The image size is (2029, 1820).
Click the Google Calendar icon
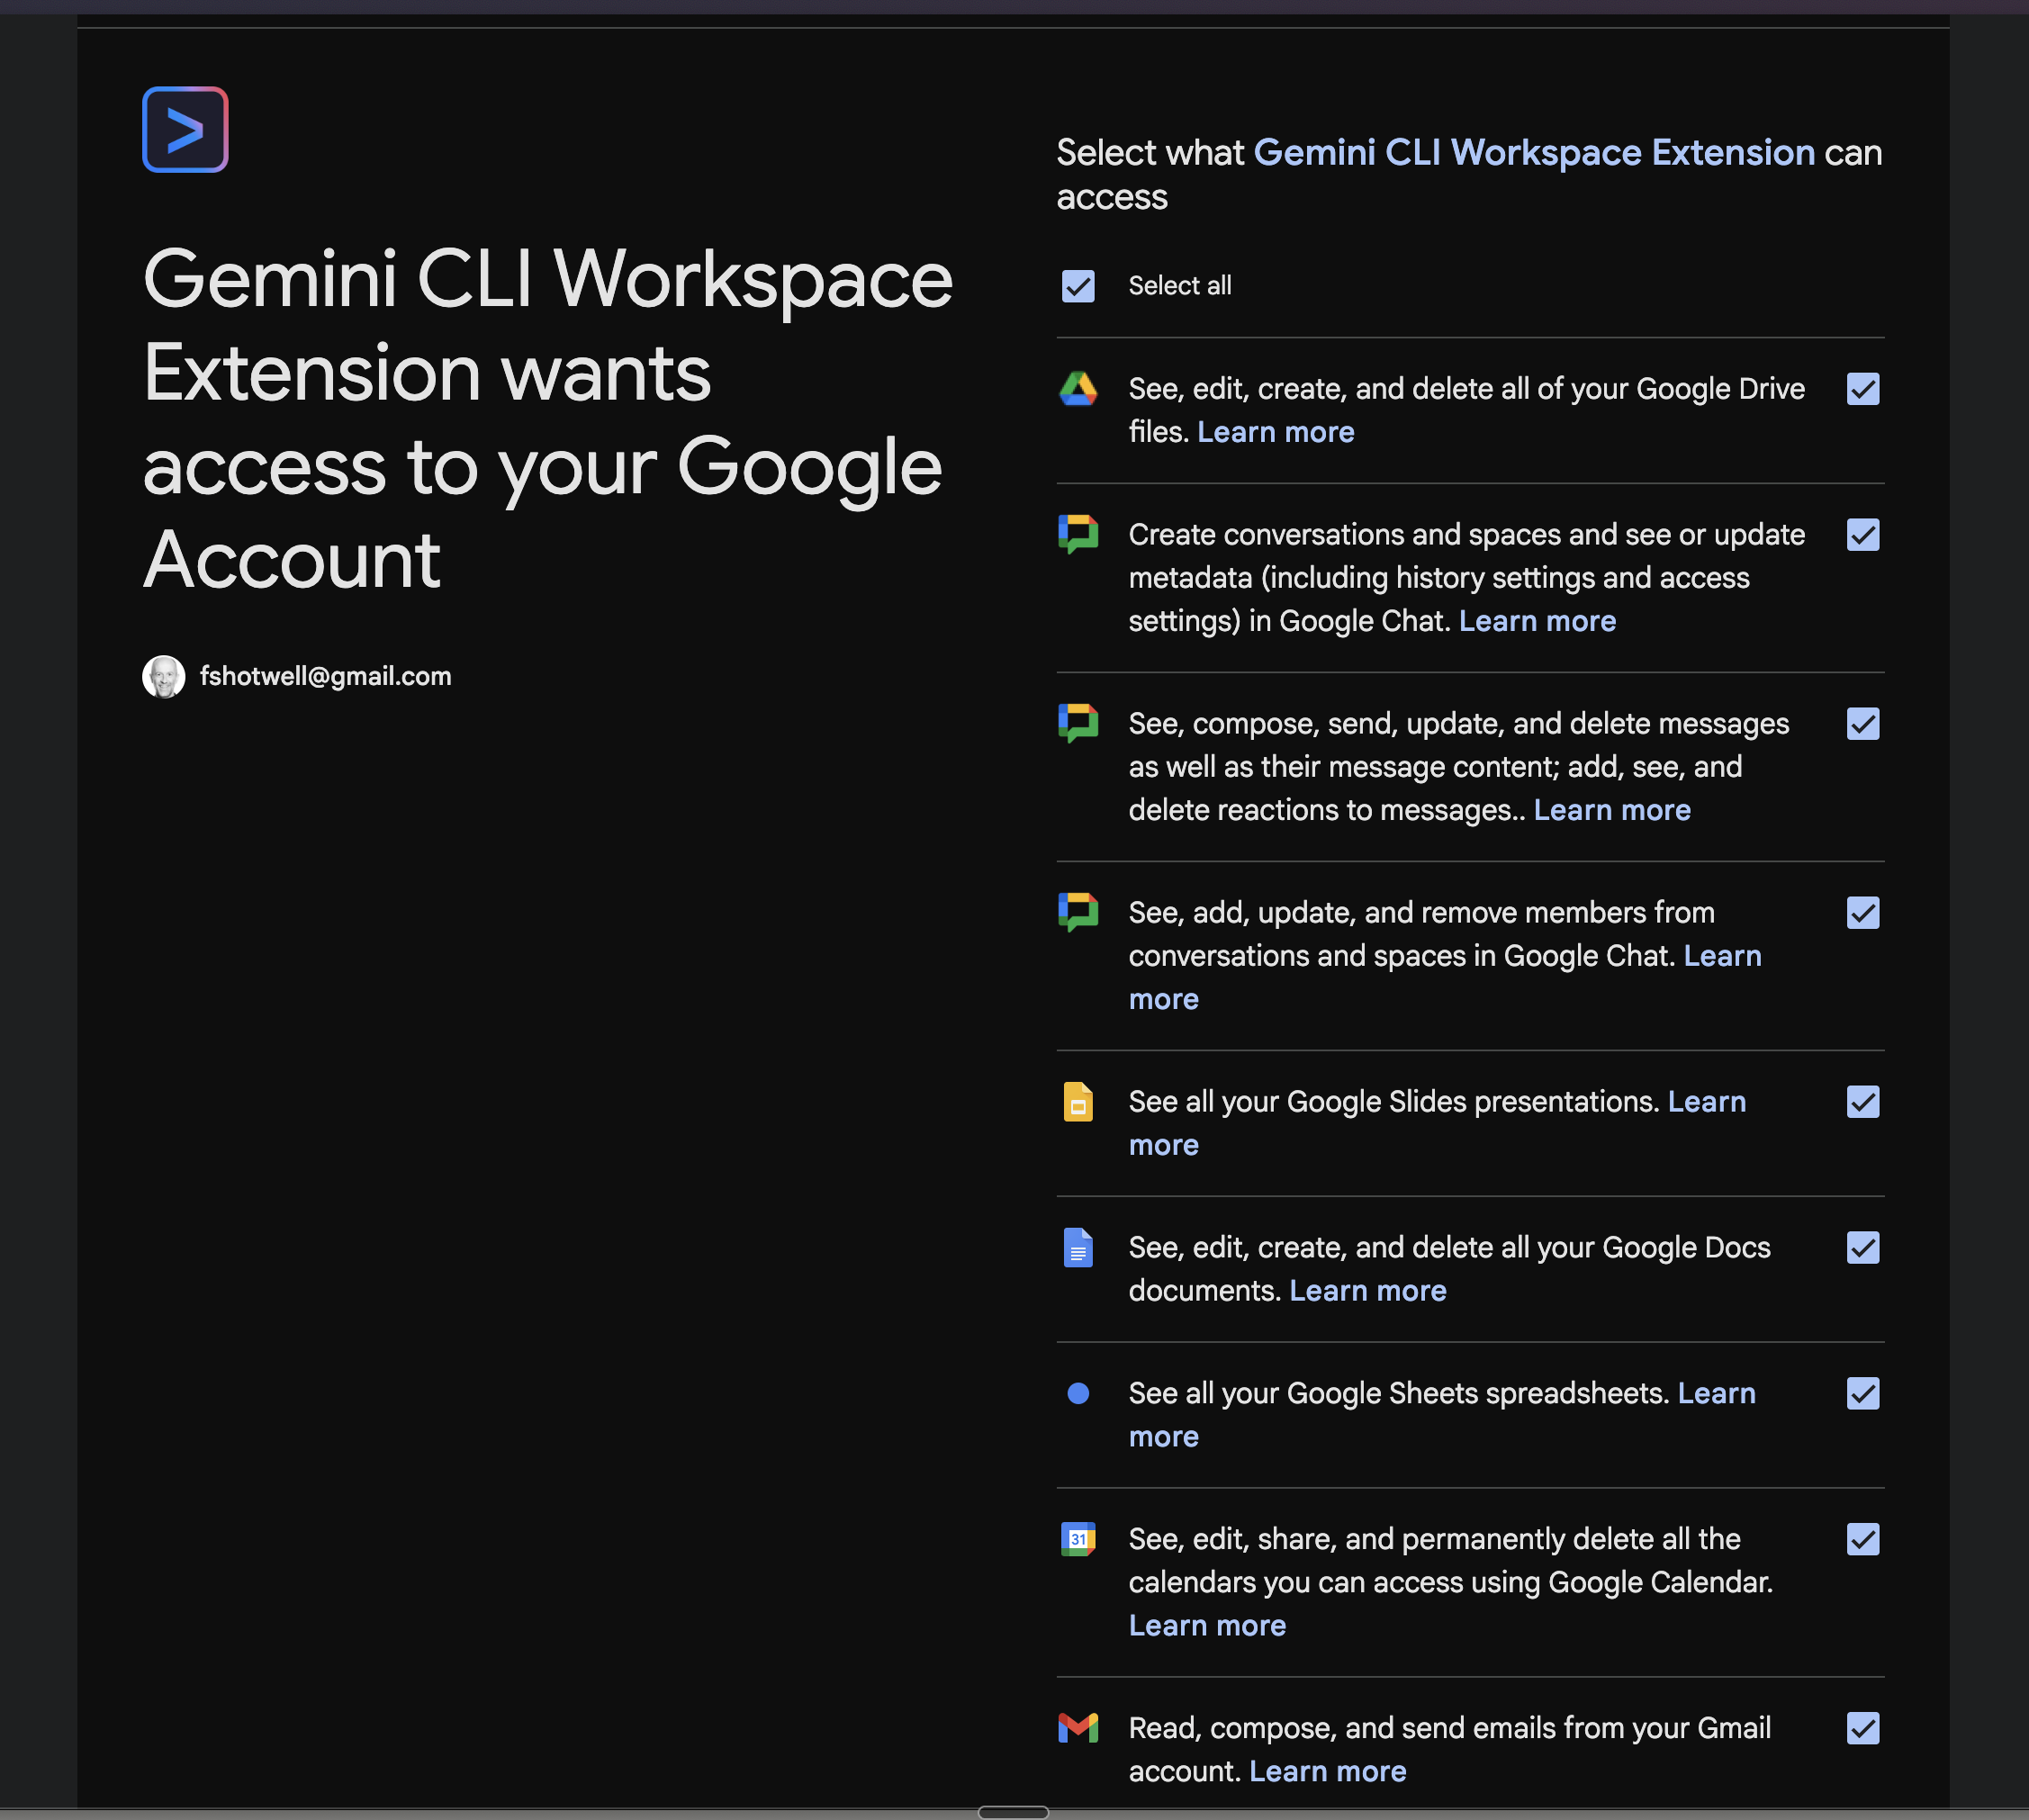click(x=1078, y=1540)
